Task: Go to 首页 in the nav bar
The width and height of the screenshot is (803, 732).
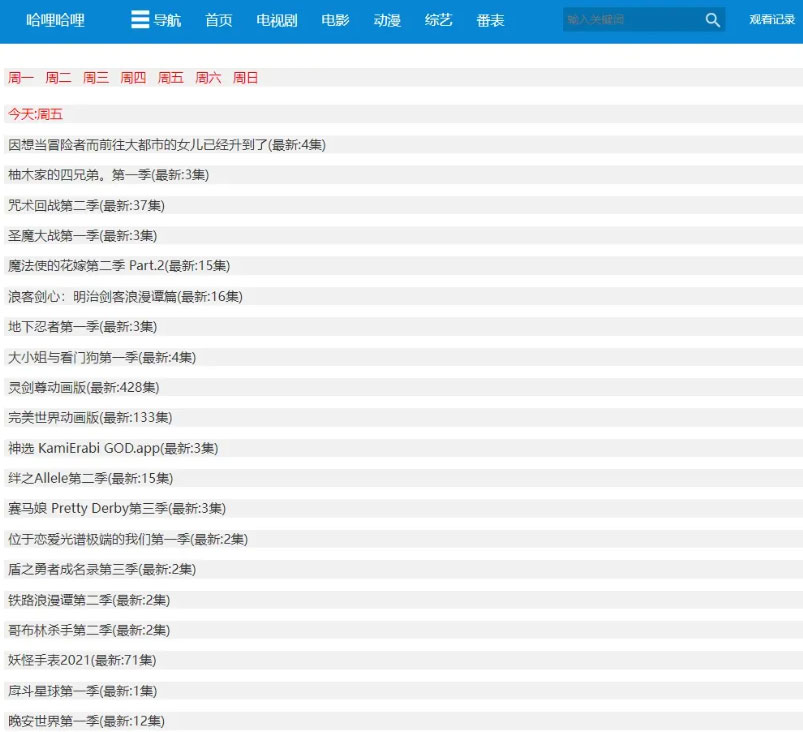Action: (x=219, y=20)
